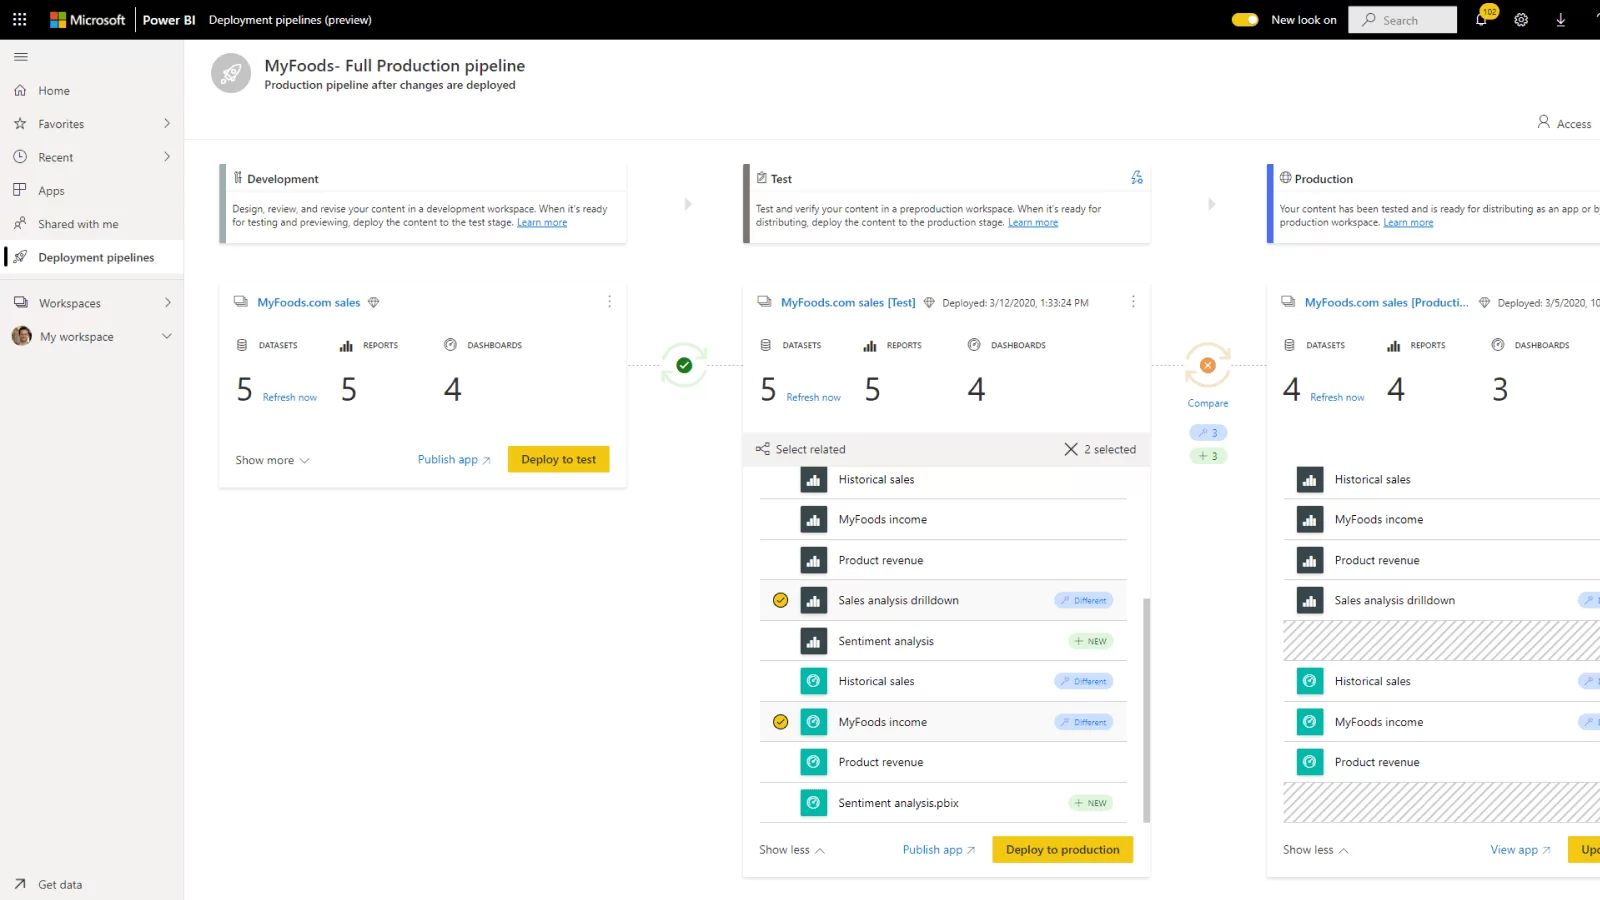
Task: Expand My workspace dropdown
Action: [167, 337]
